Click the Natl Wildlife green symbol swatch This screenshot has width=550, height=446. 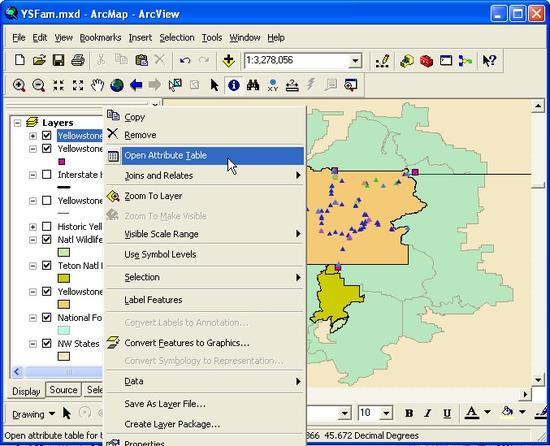63,252
